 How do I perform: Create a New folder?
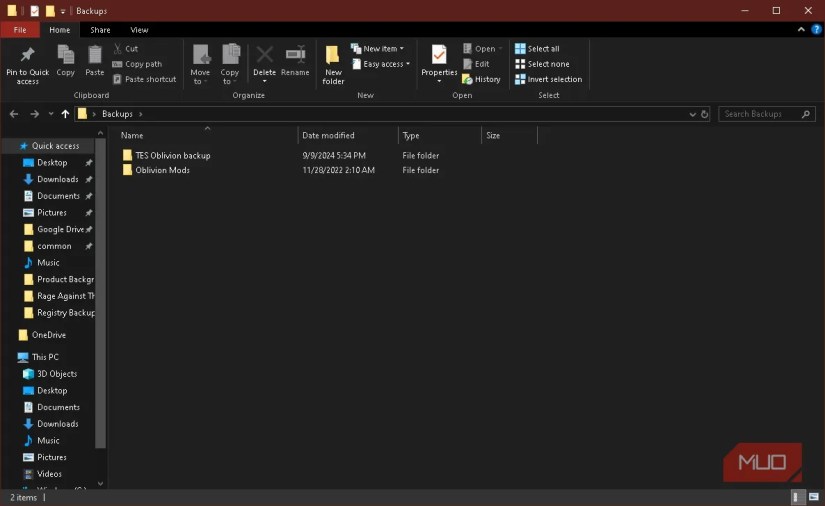coord(333,64)
